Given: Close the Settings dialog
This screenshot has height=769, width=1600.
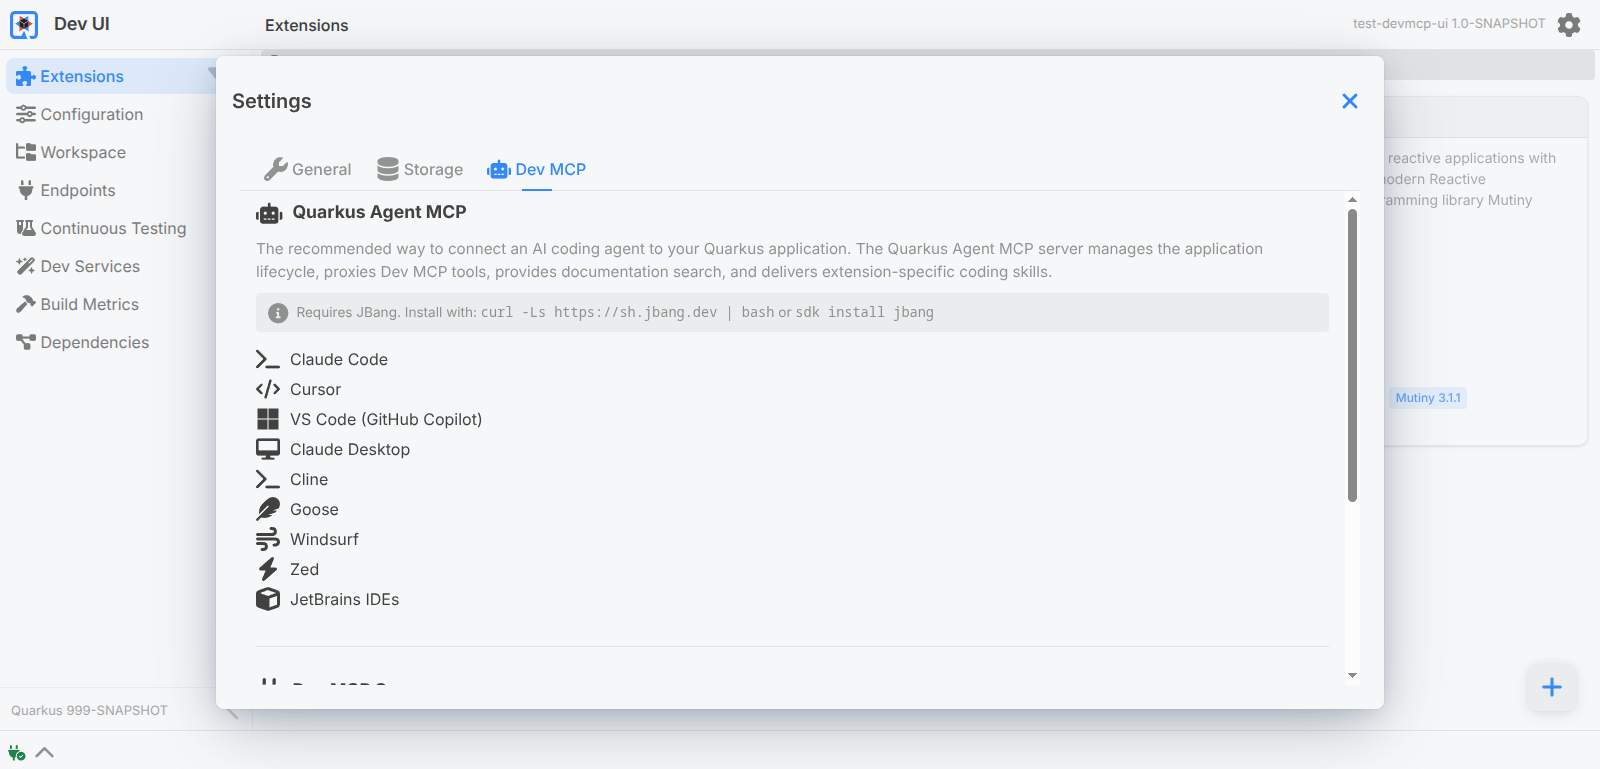Looking at the screenshot, I should pyautogui.click(x=1350, y=101).
